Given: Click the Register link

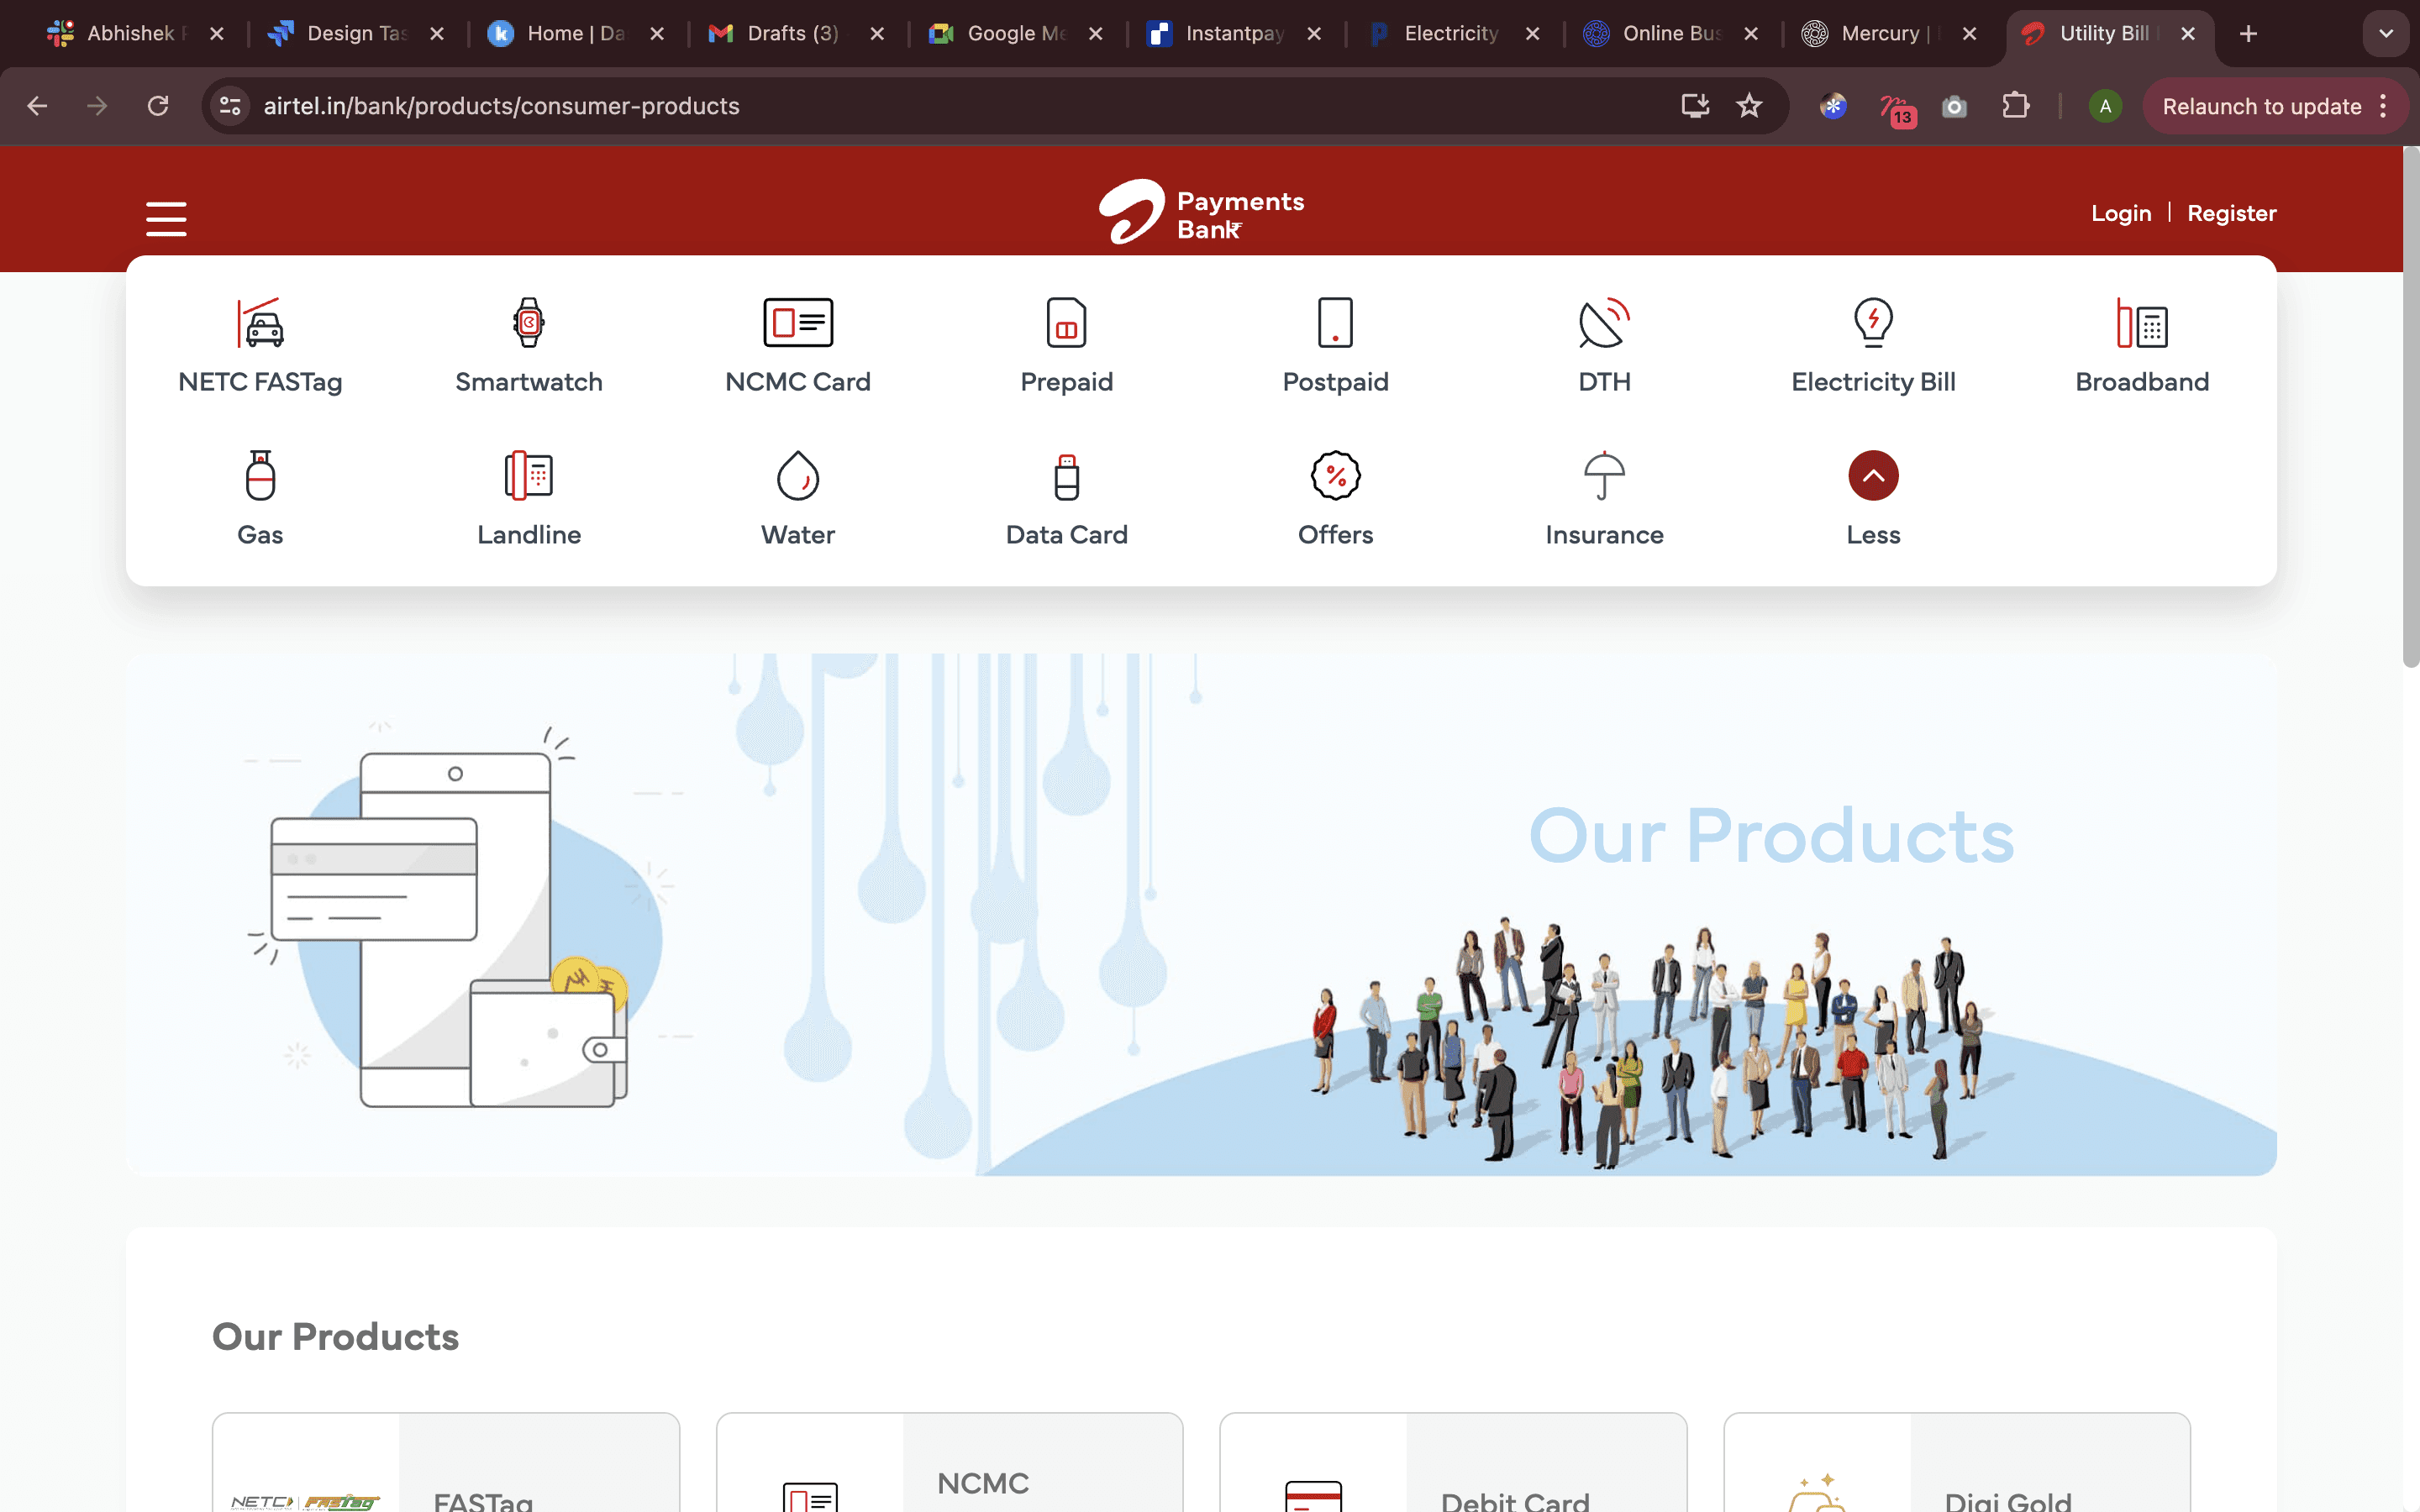Looking at the screenshot, I should (2231, 213).
